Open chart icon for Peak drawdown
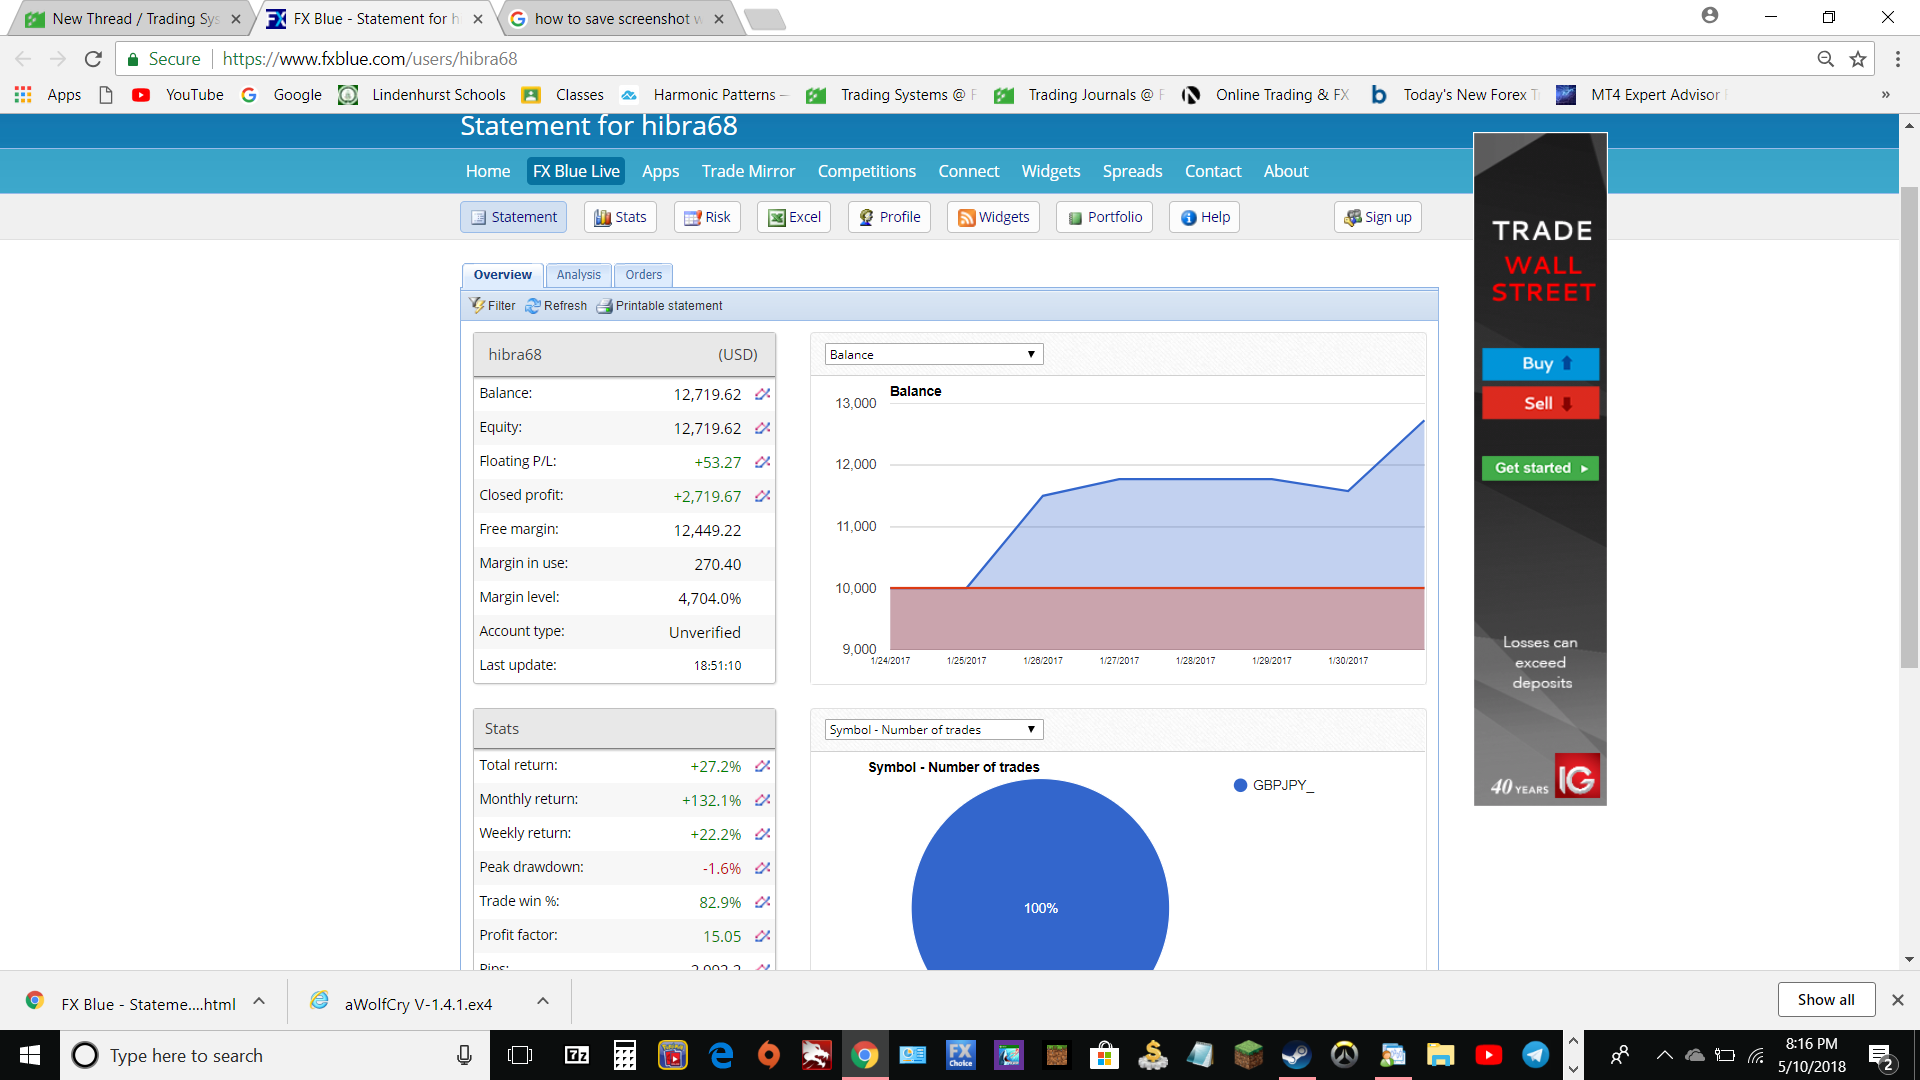The image size is (1920, 1080). pyautogui.click(x=762, y=868)
